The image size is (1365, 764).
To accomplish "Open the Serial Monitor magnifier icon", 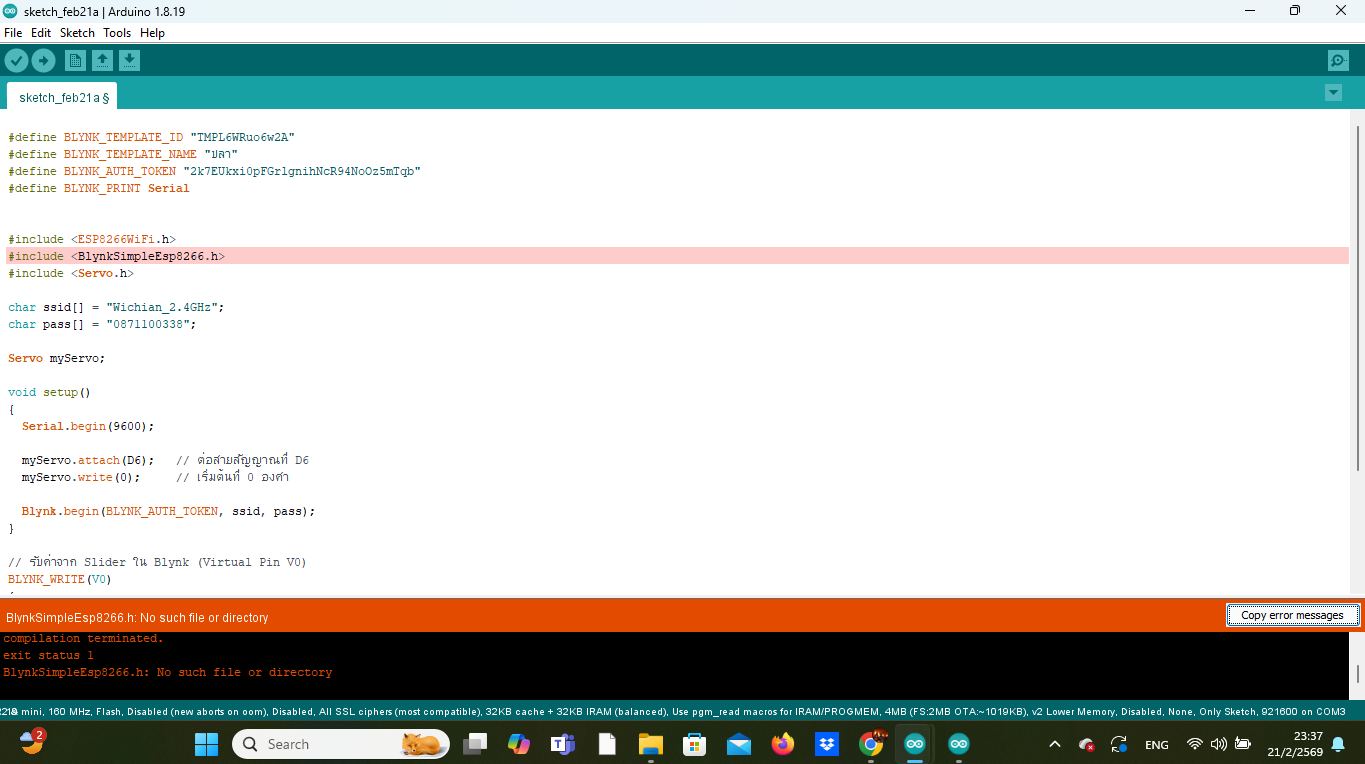I will (1338, 61).
